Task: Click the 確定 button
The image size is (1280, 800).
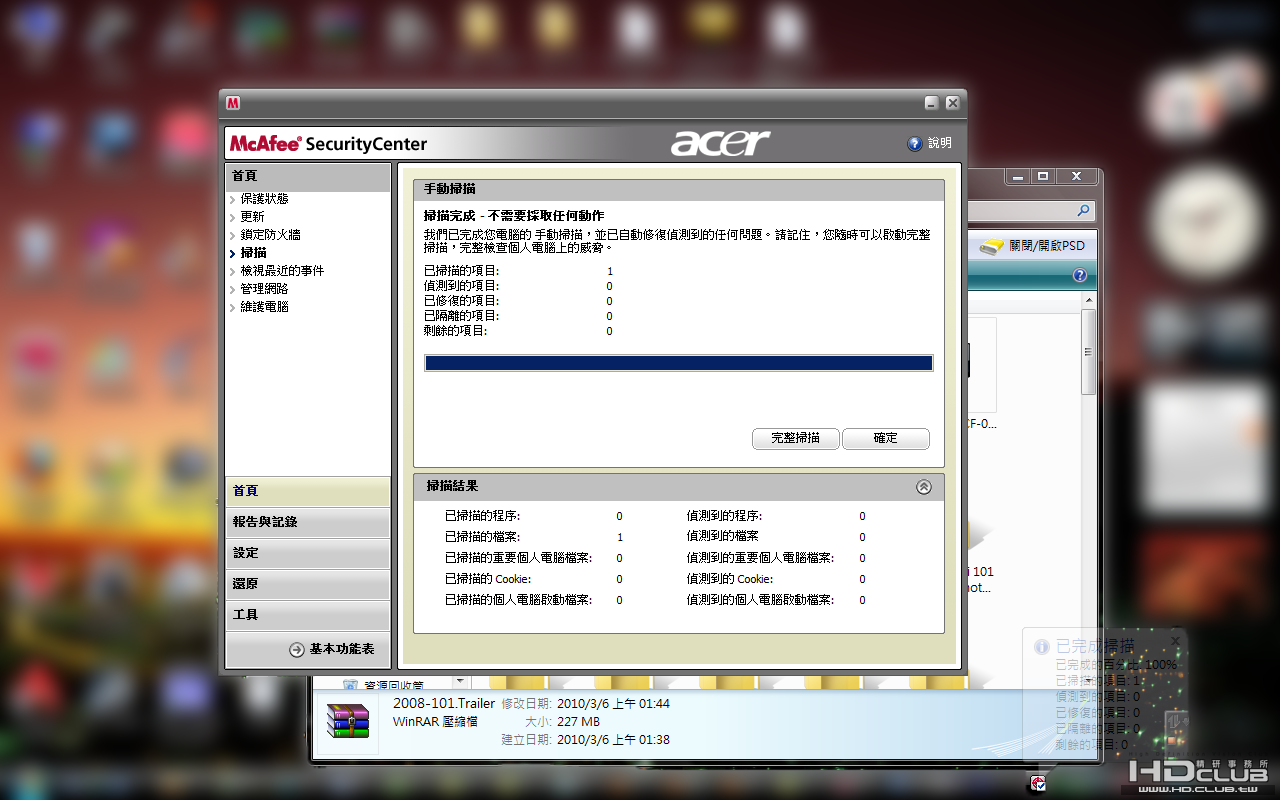Action: click(x=886, y=438)
